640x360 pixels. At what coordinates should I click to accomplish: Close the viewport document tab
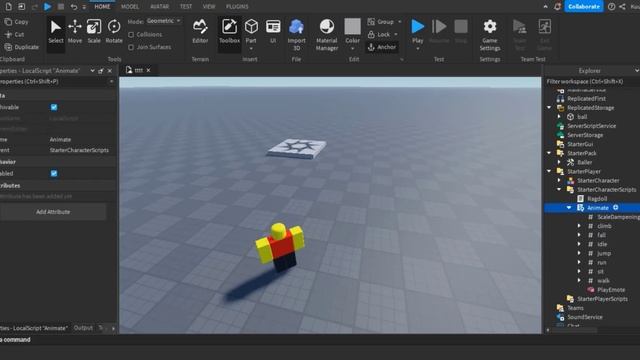pos(149,70)
